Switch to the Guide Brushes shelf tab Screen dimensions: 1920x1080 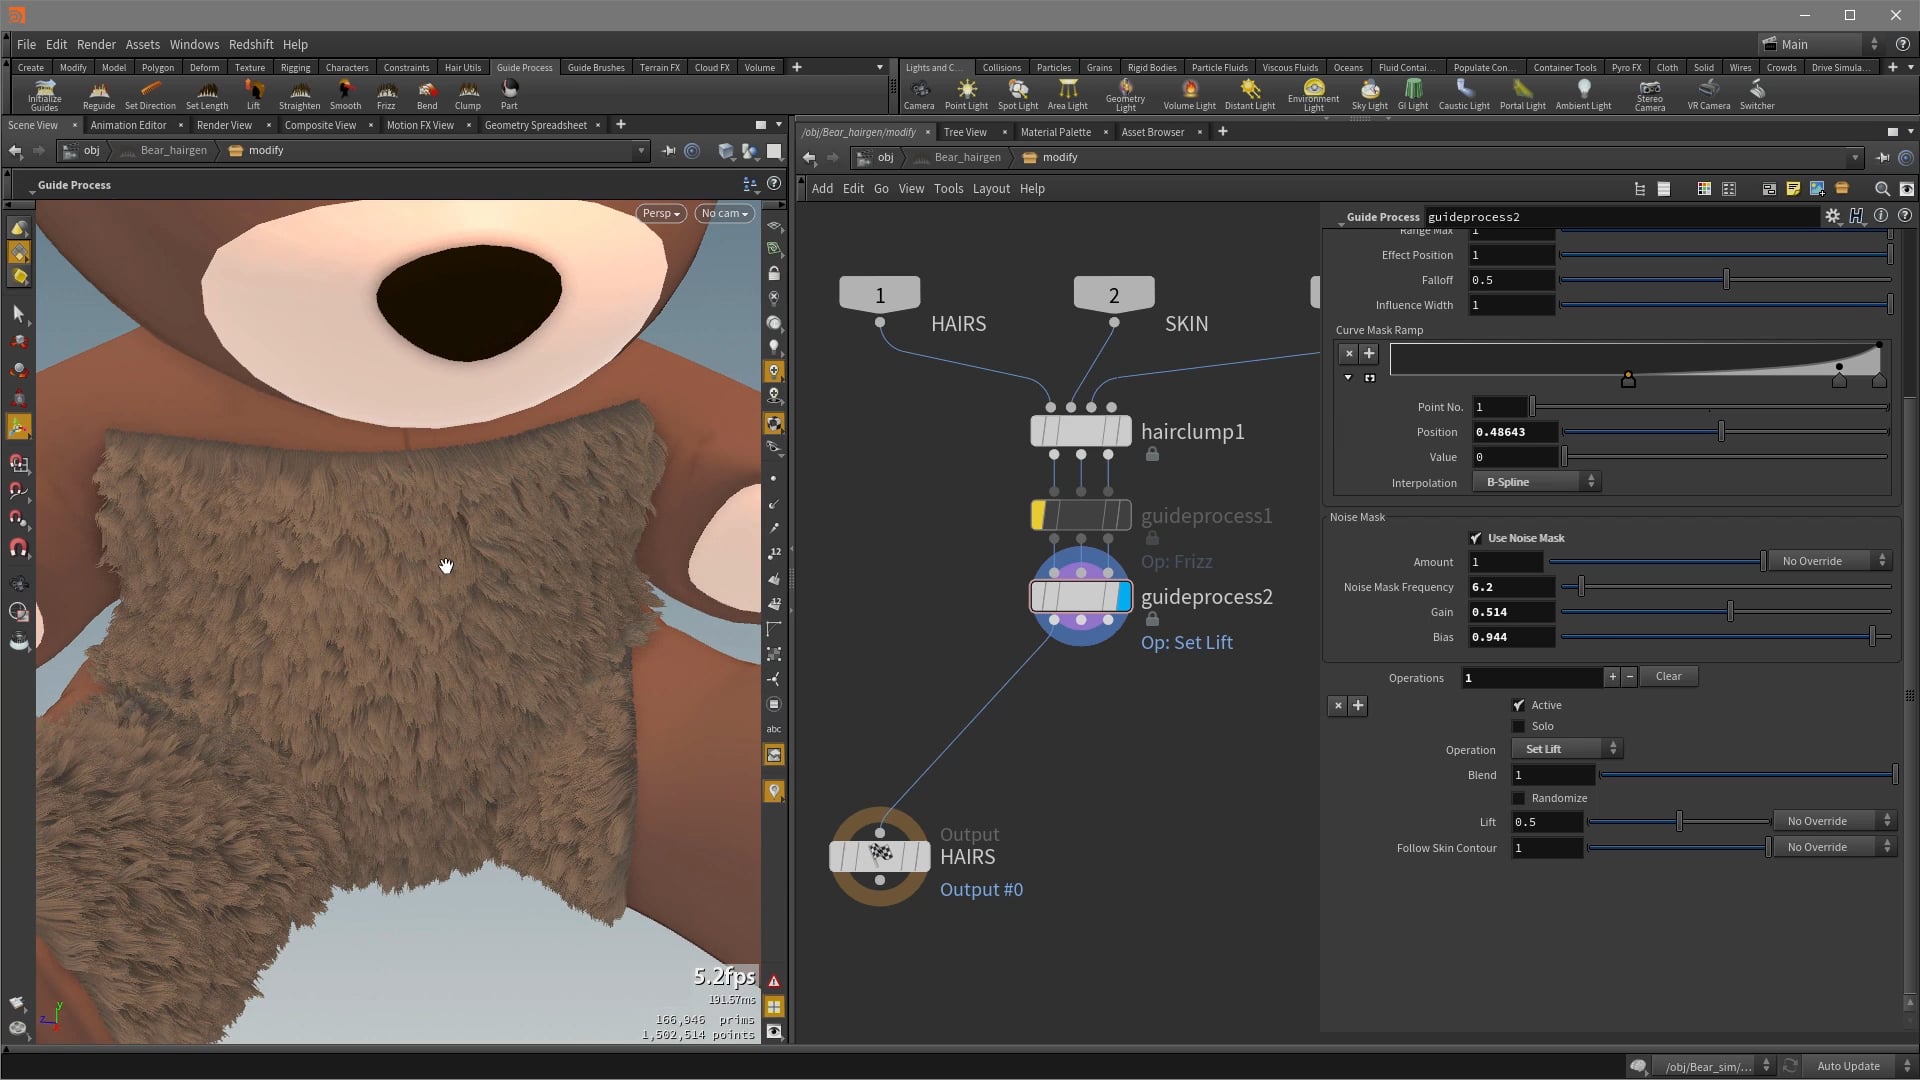tap(596, 67)
